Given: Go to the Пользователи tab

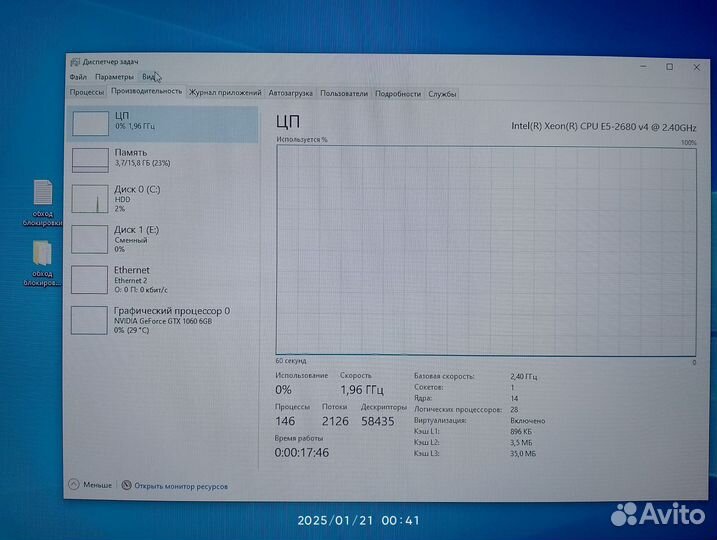Looking at the screenshot, I should pyautogui.click(x=344, y=93).
